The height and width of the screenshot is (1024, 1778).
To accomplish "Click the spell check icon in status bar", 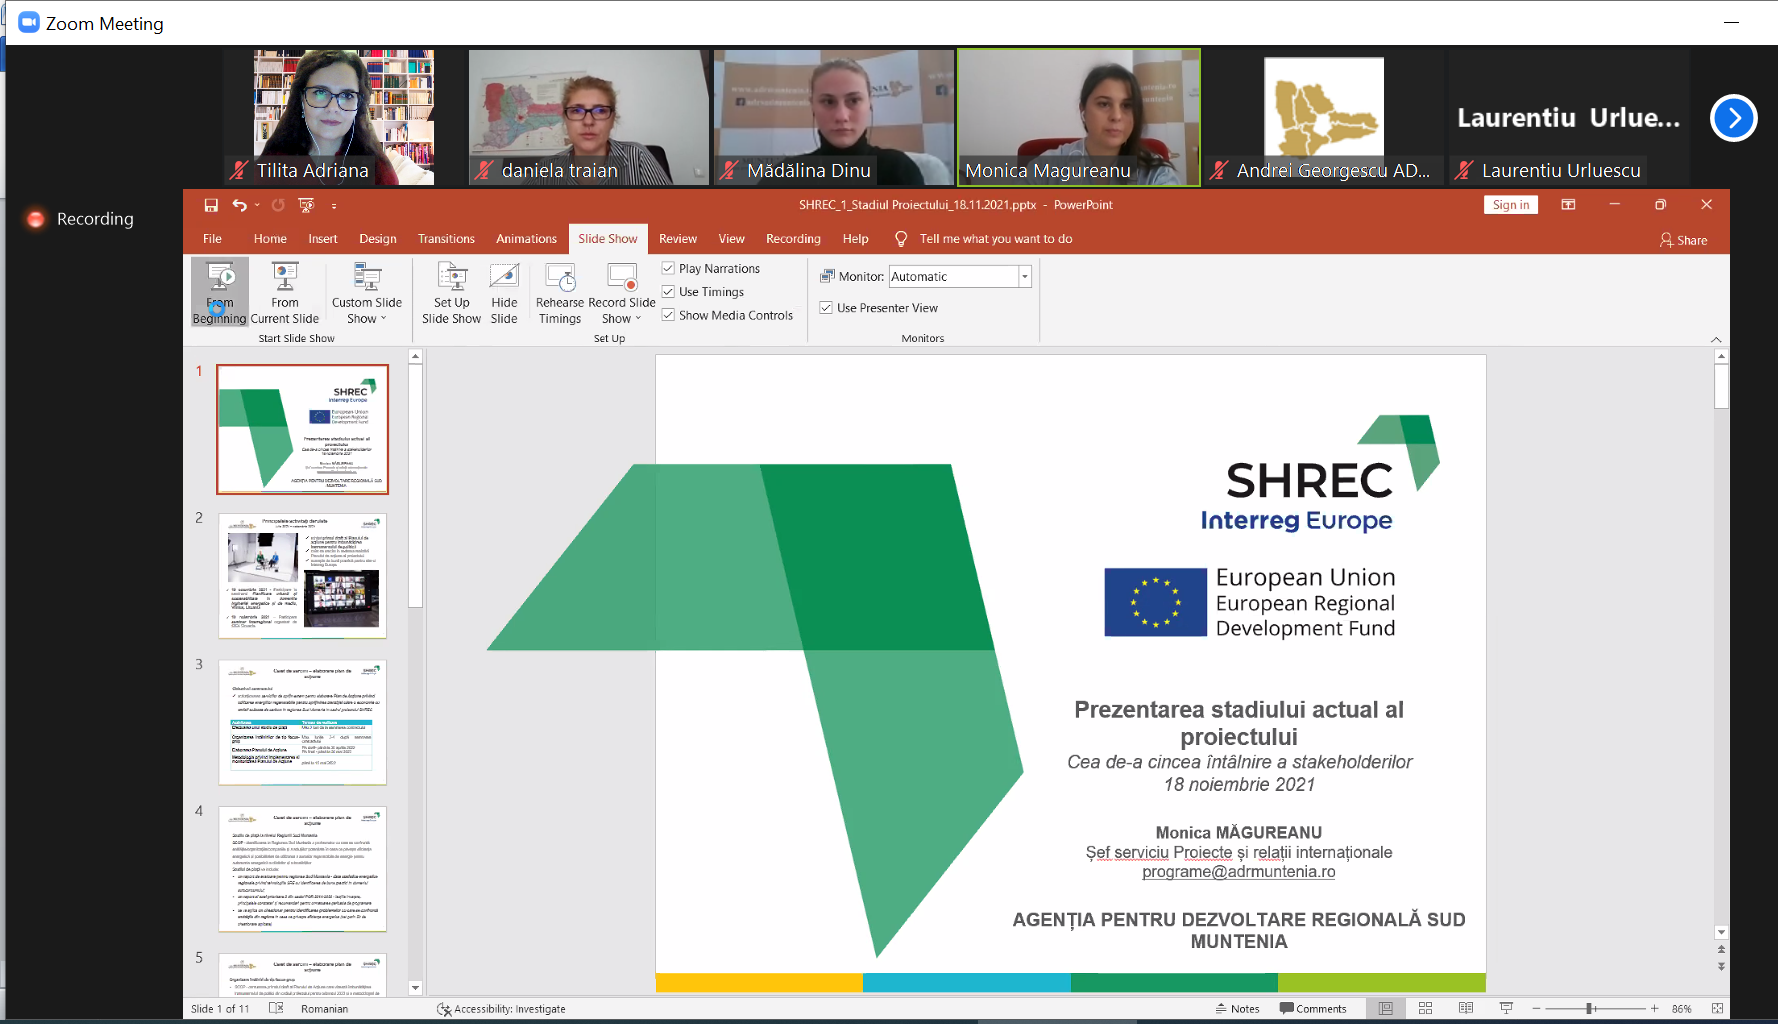I will [x=276, y=1009].
